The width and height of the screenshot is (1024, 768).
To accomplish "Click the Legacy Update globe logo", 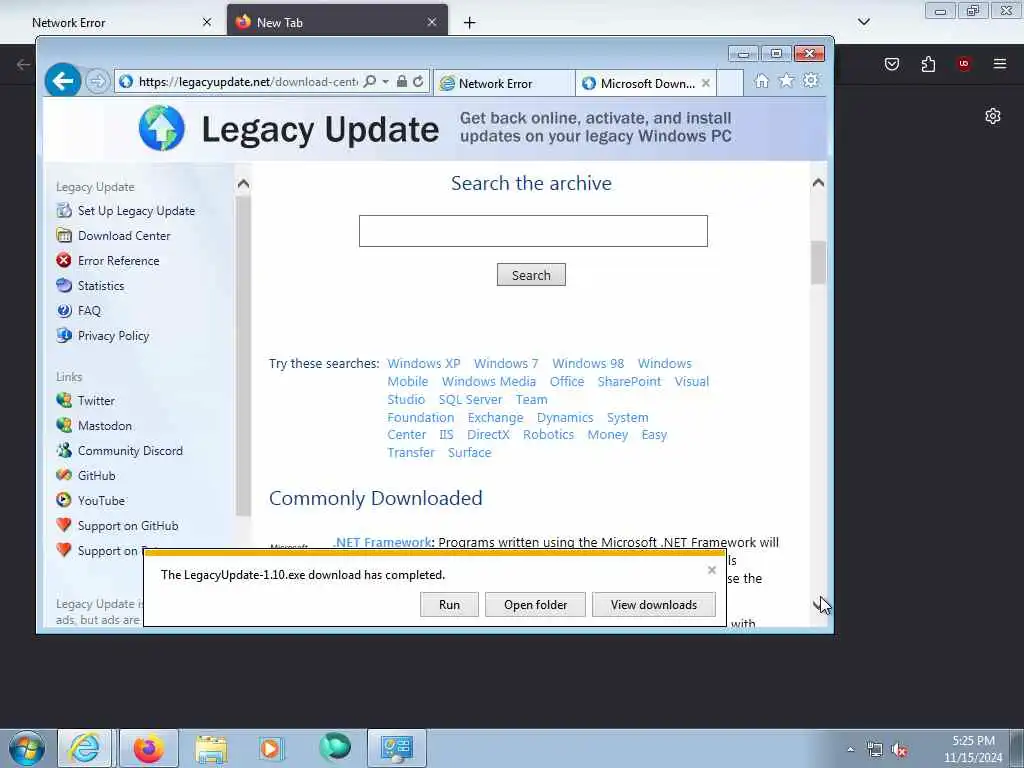I will tap(162, 128).
